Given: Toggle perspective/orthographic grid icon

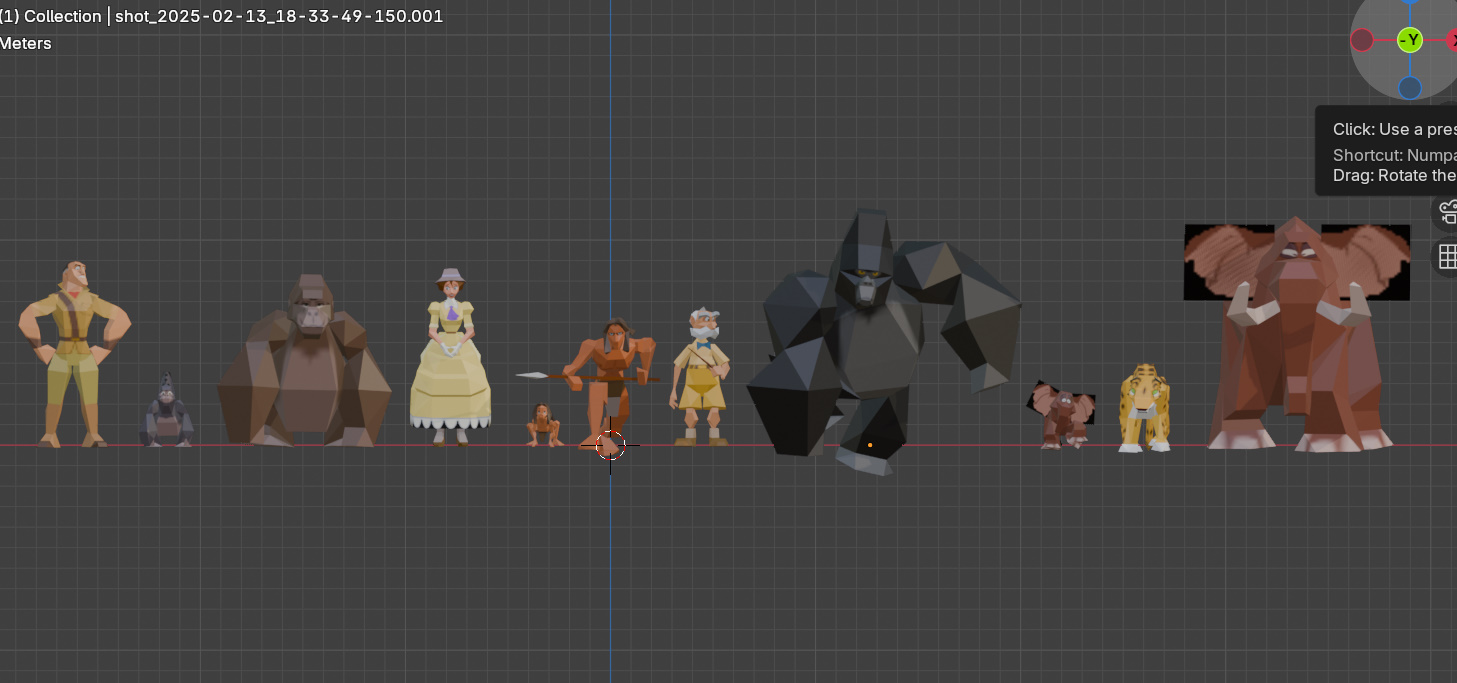Looking at the screenshot, I should point(1448,257).
